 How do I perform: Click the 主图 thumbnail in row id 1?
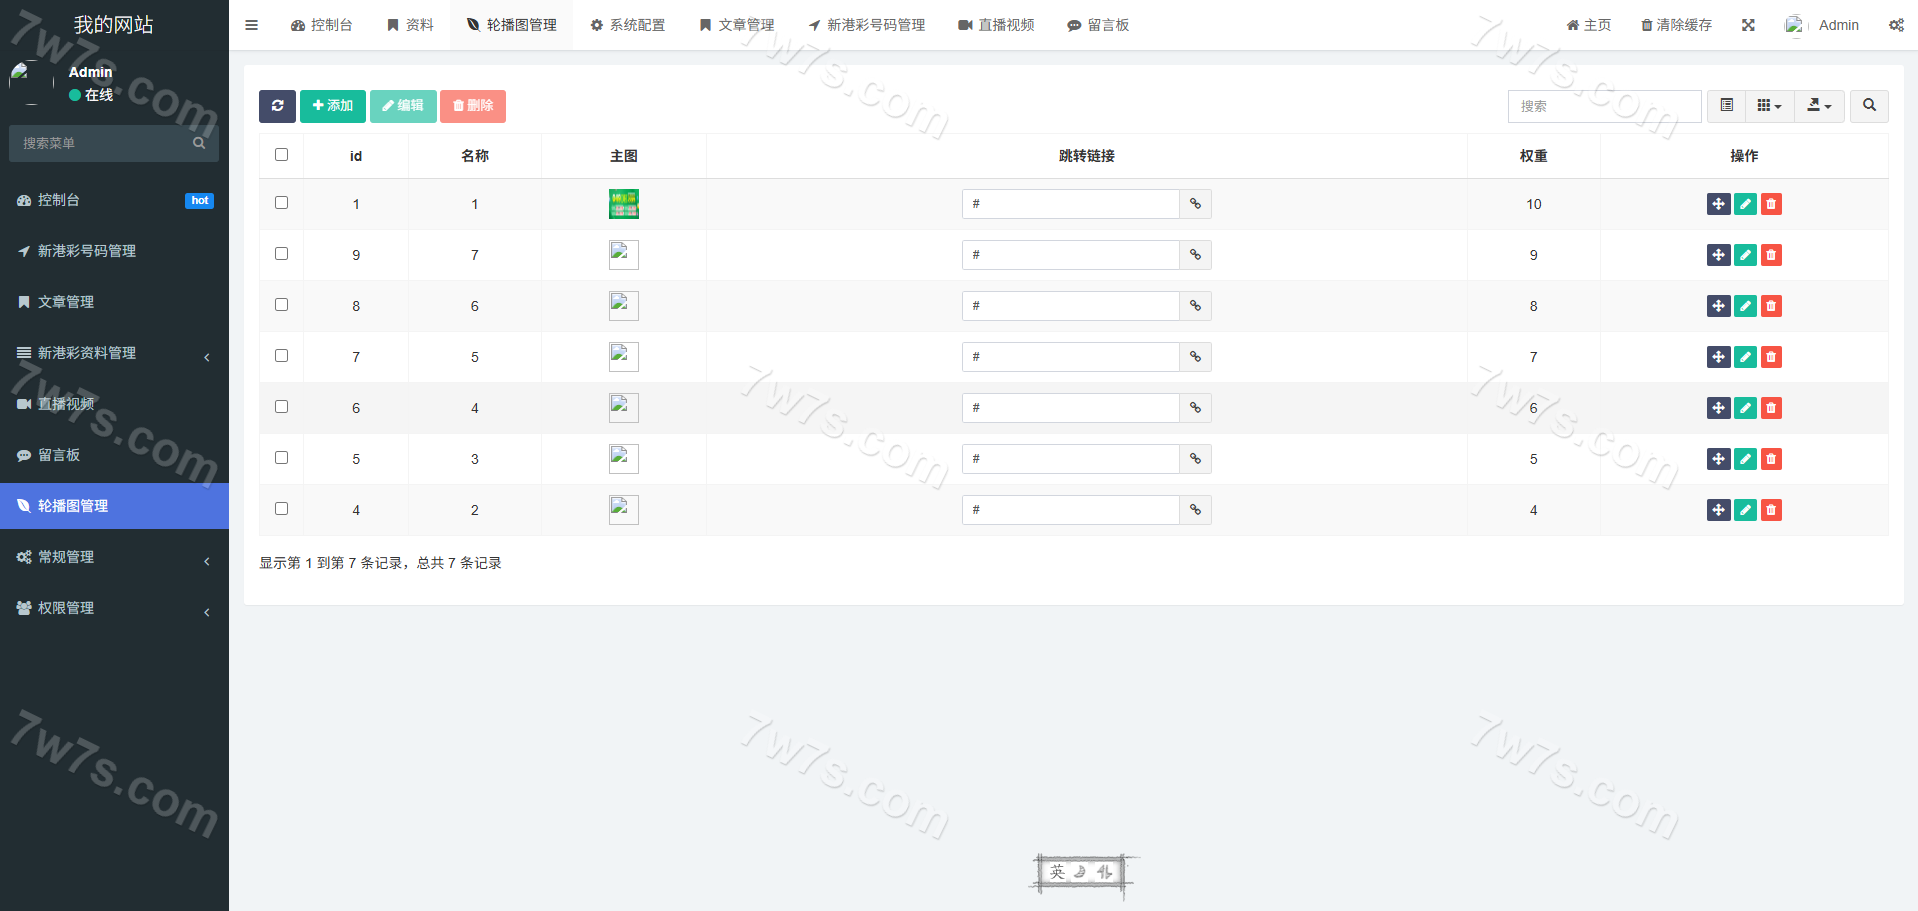624,204
